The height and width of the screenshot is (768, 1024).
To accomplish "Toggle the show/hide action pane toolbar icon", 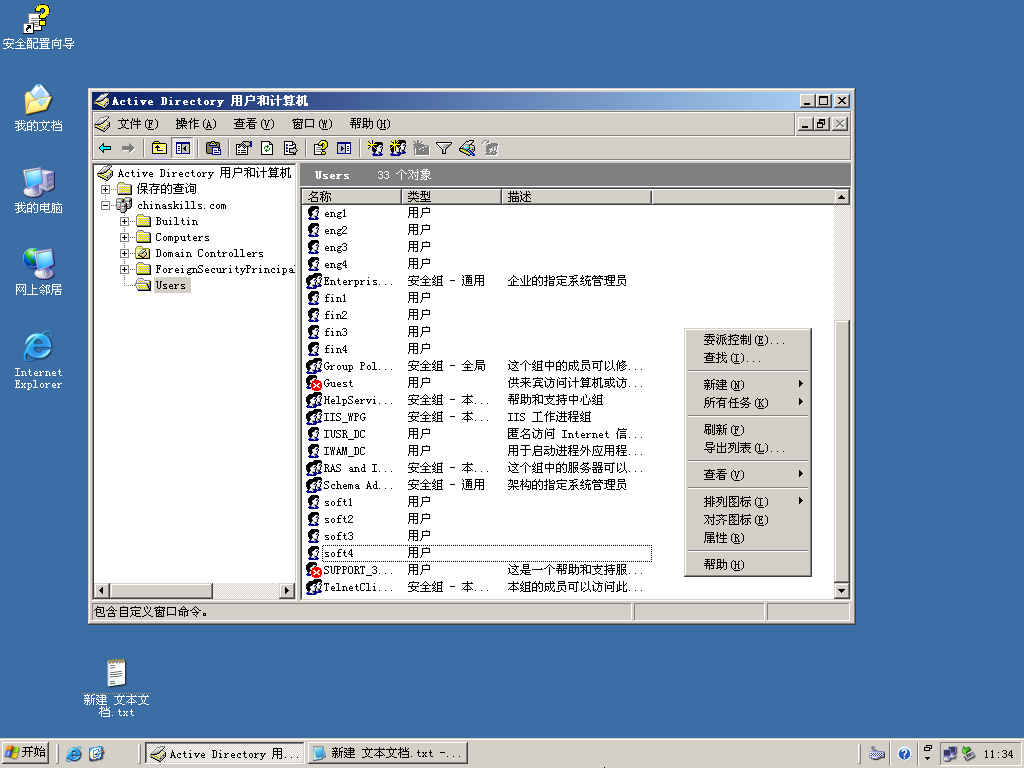I will (344, 148).
